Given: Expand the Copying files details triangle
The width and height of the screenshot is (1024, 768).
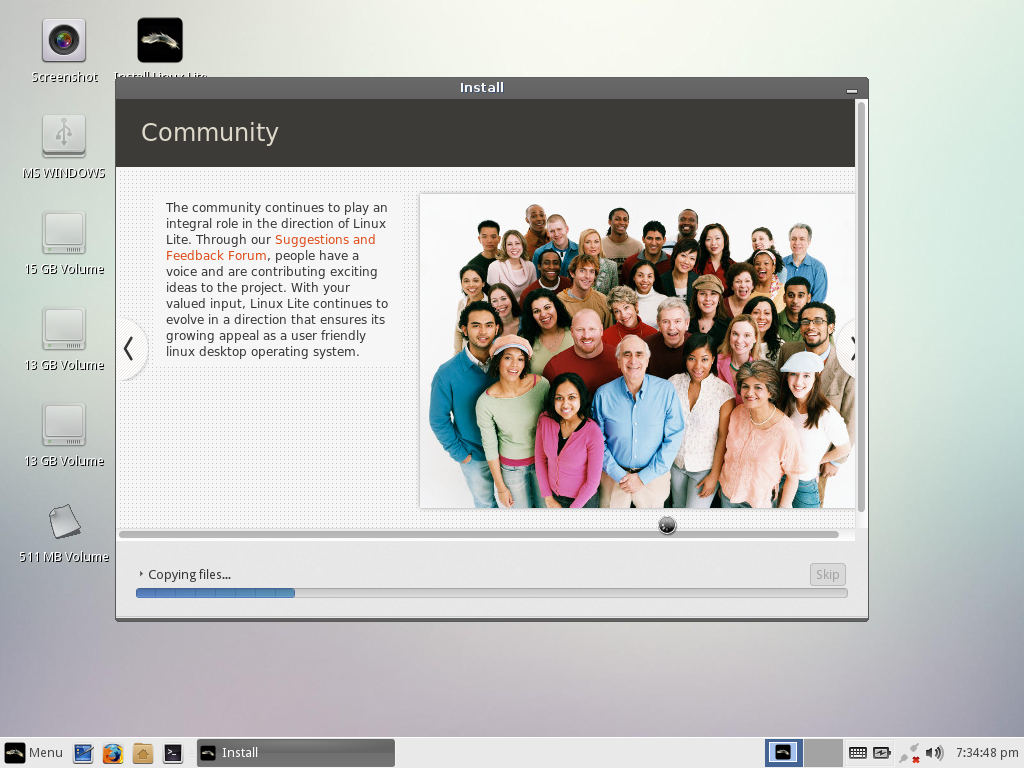Looking at the screenshot, I should [x=141, y=574].
